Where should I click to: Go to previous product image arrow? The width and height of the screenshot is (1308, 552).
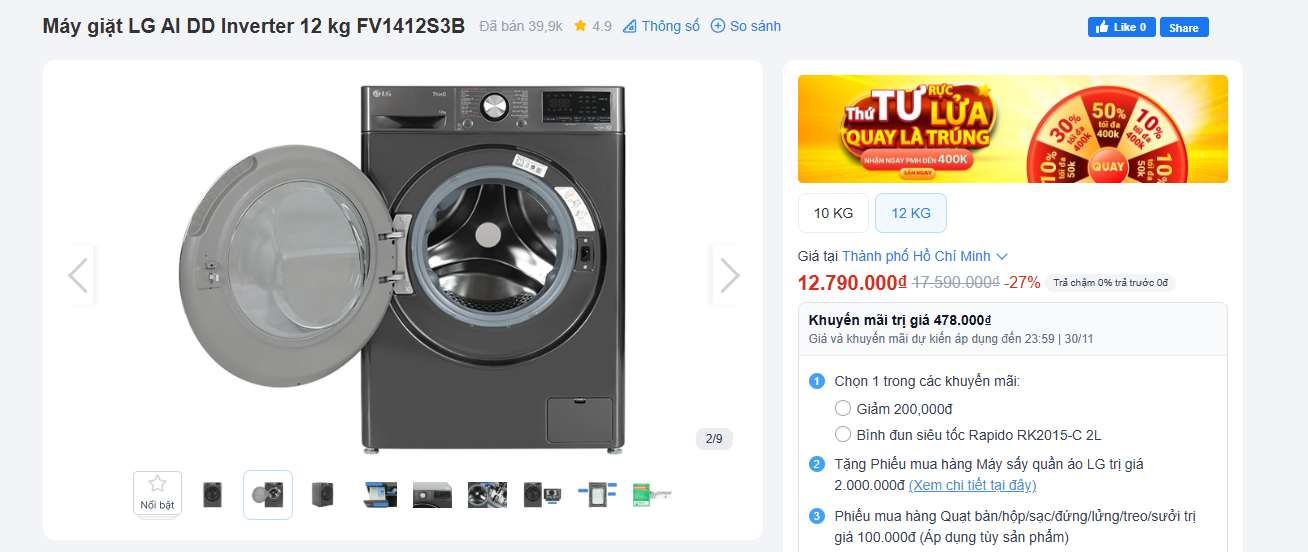click(x=78, y=275)
